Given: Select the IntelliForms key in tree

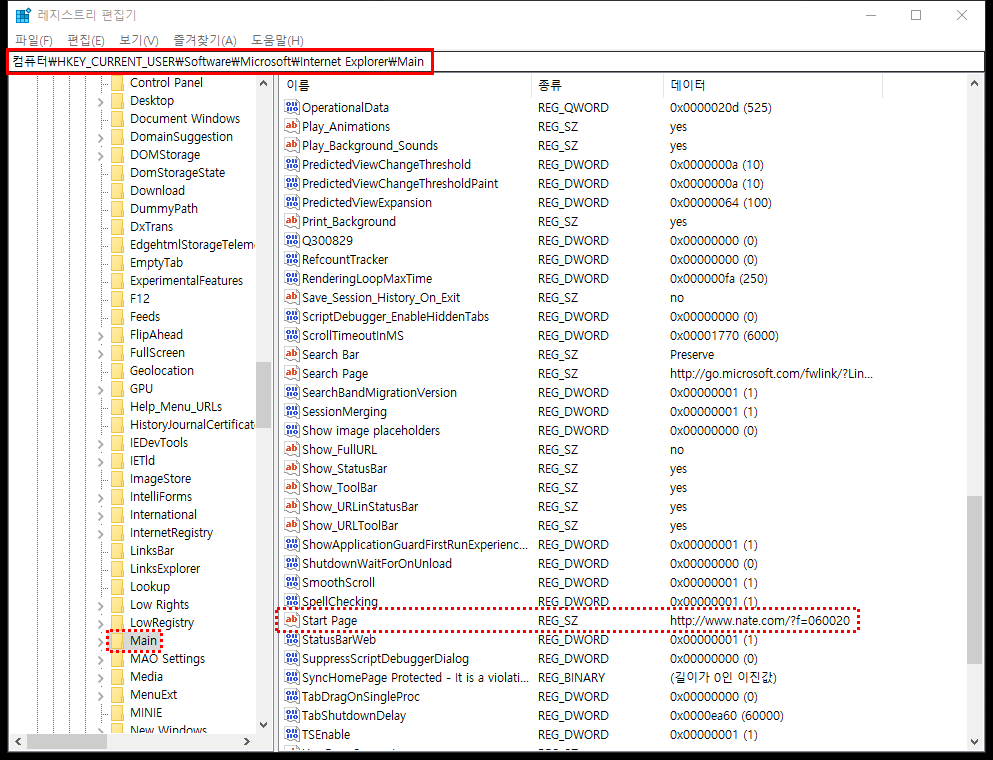Looking at the screenshot, I should coord(161,497).
